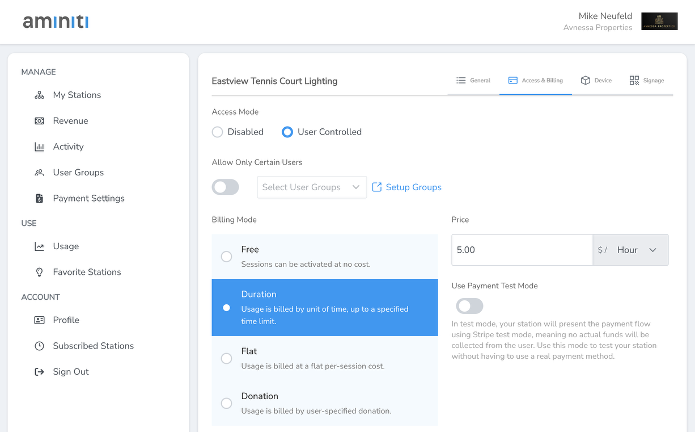
Task: Switch to the Device tab
Action: point(596,80)
